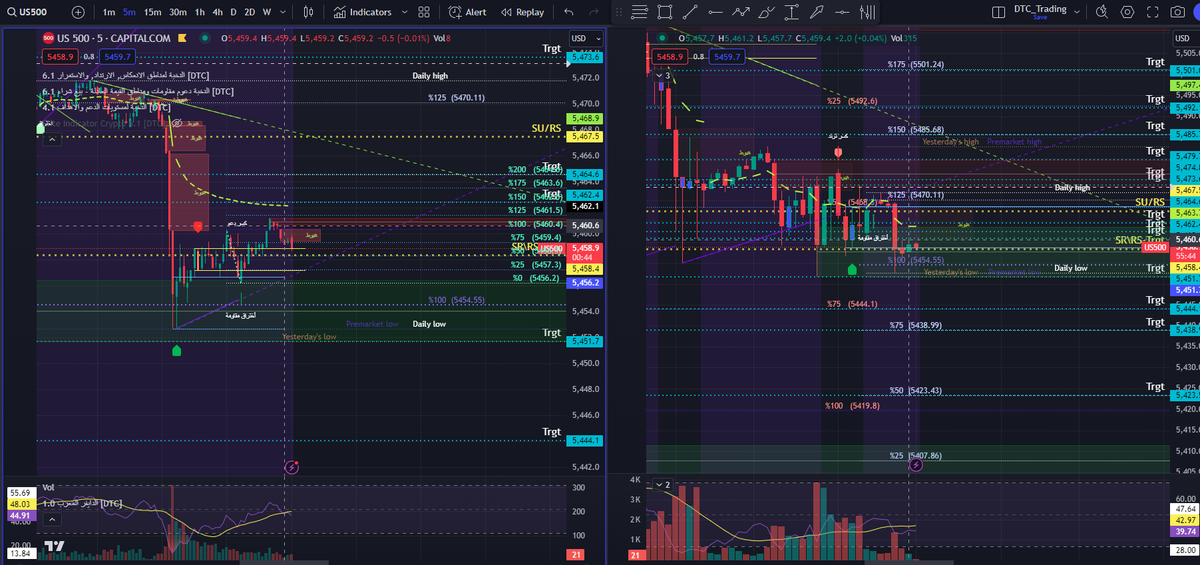The image size is (1200, 565).
Task: Select the D daily timeframe
Action: (x=233, y=12)
